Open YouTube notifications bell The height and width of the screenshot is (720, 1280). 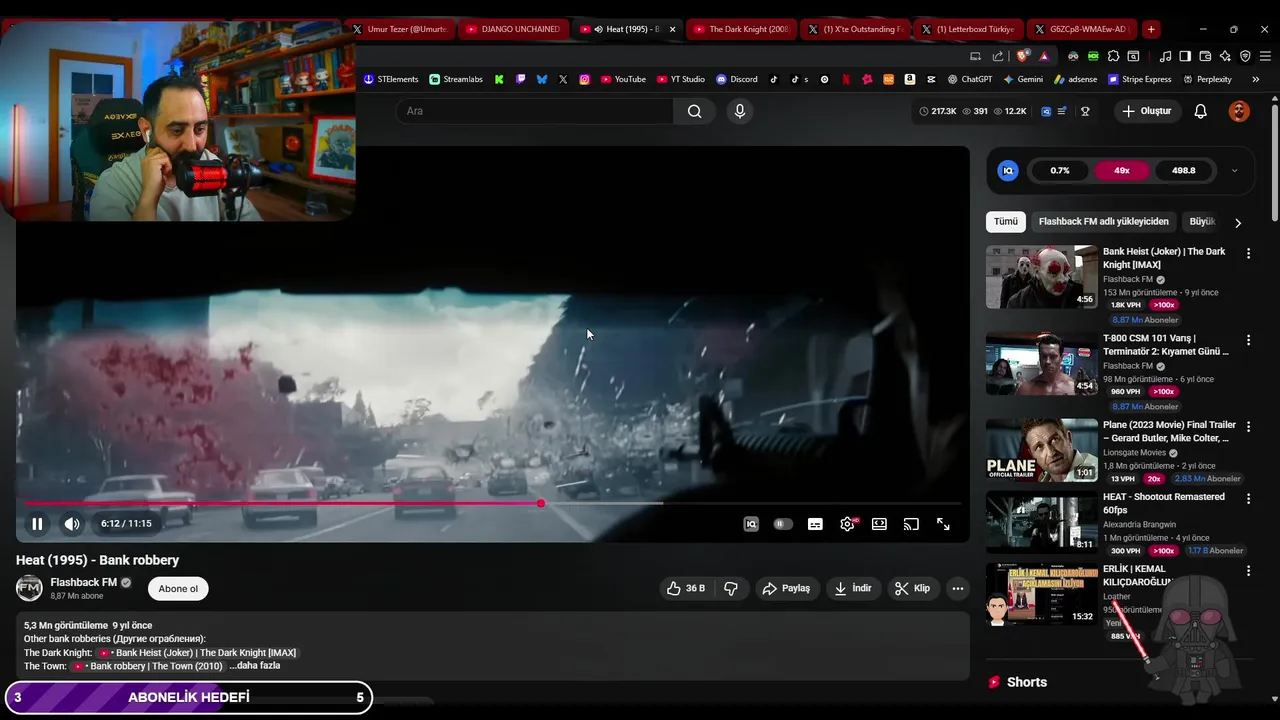tap(1200, 111)
